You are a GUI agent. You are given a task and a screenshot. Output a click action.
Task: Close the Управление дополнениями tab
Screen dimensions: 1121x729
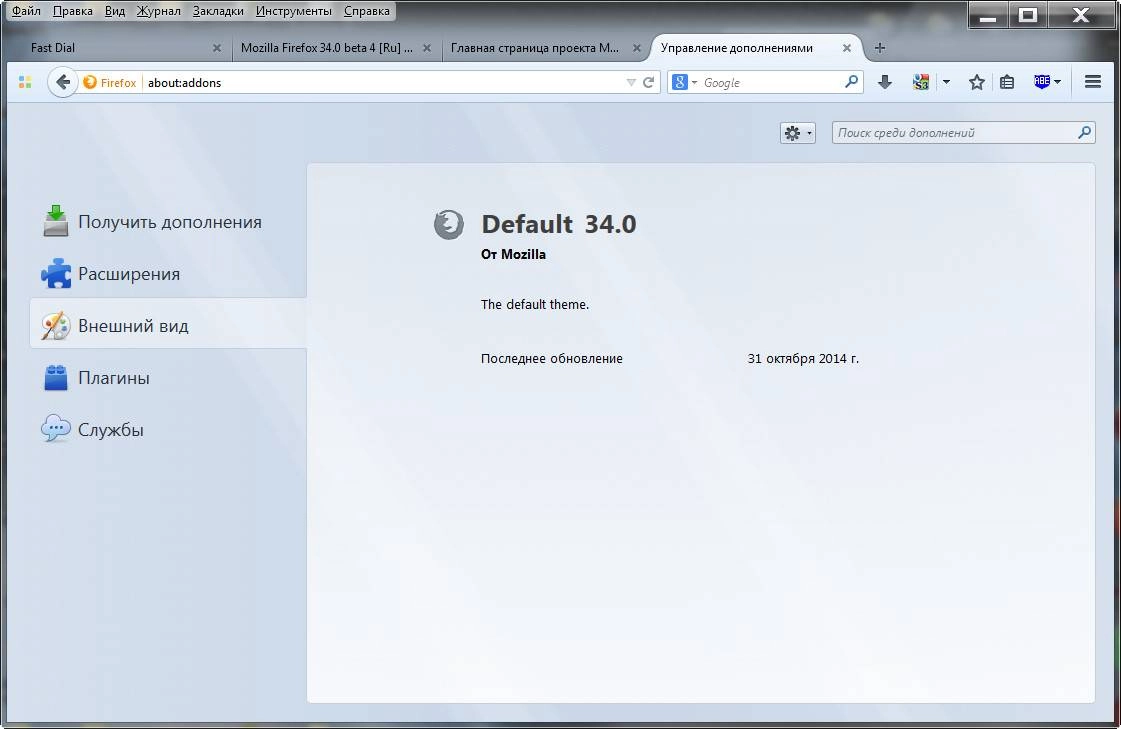(x=846, y=48)
